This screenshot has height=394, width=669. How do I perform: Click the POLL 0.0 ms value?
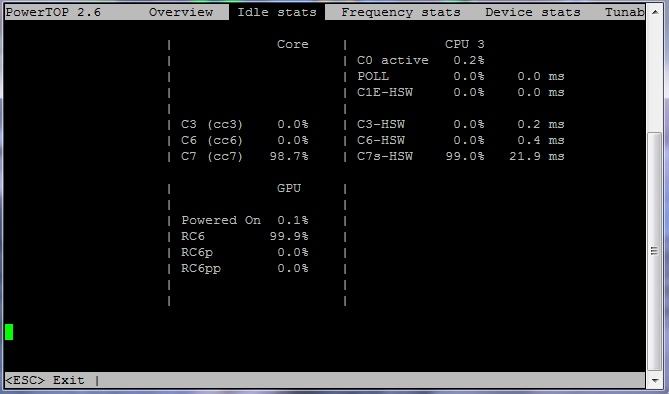(x=541, y=76)
